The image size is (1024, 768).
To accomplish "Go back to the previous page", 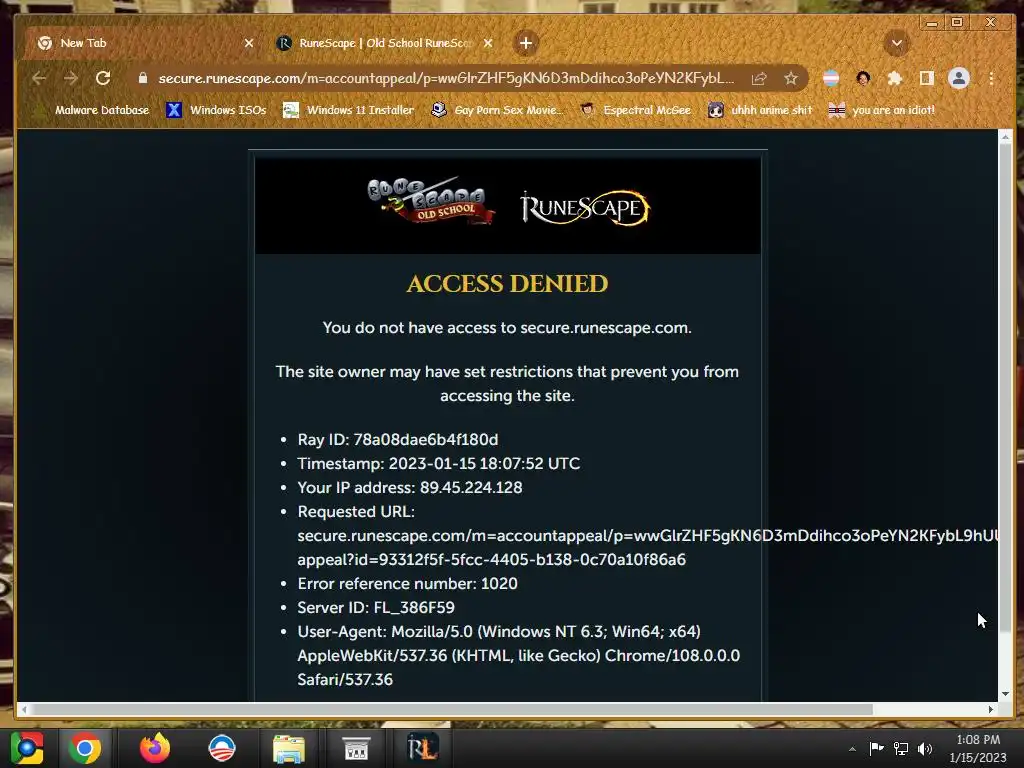I will (39, 78).
